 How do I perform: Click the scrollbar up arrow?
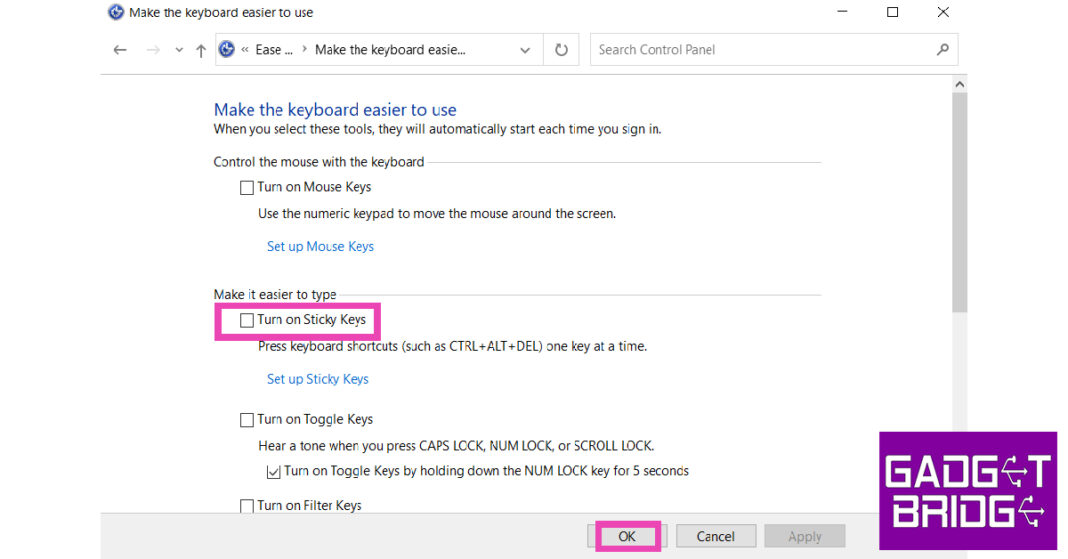tap(959, 84)
